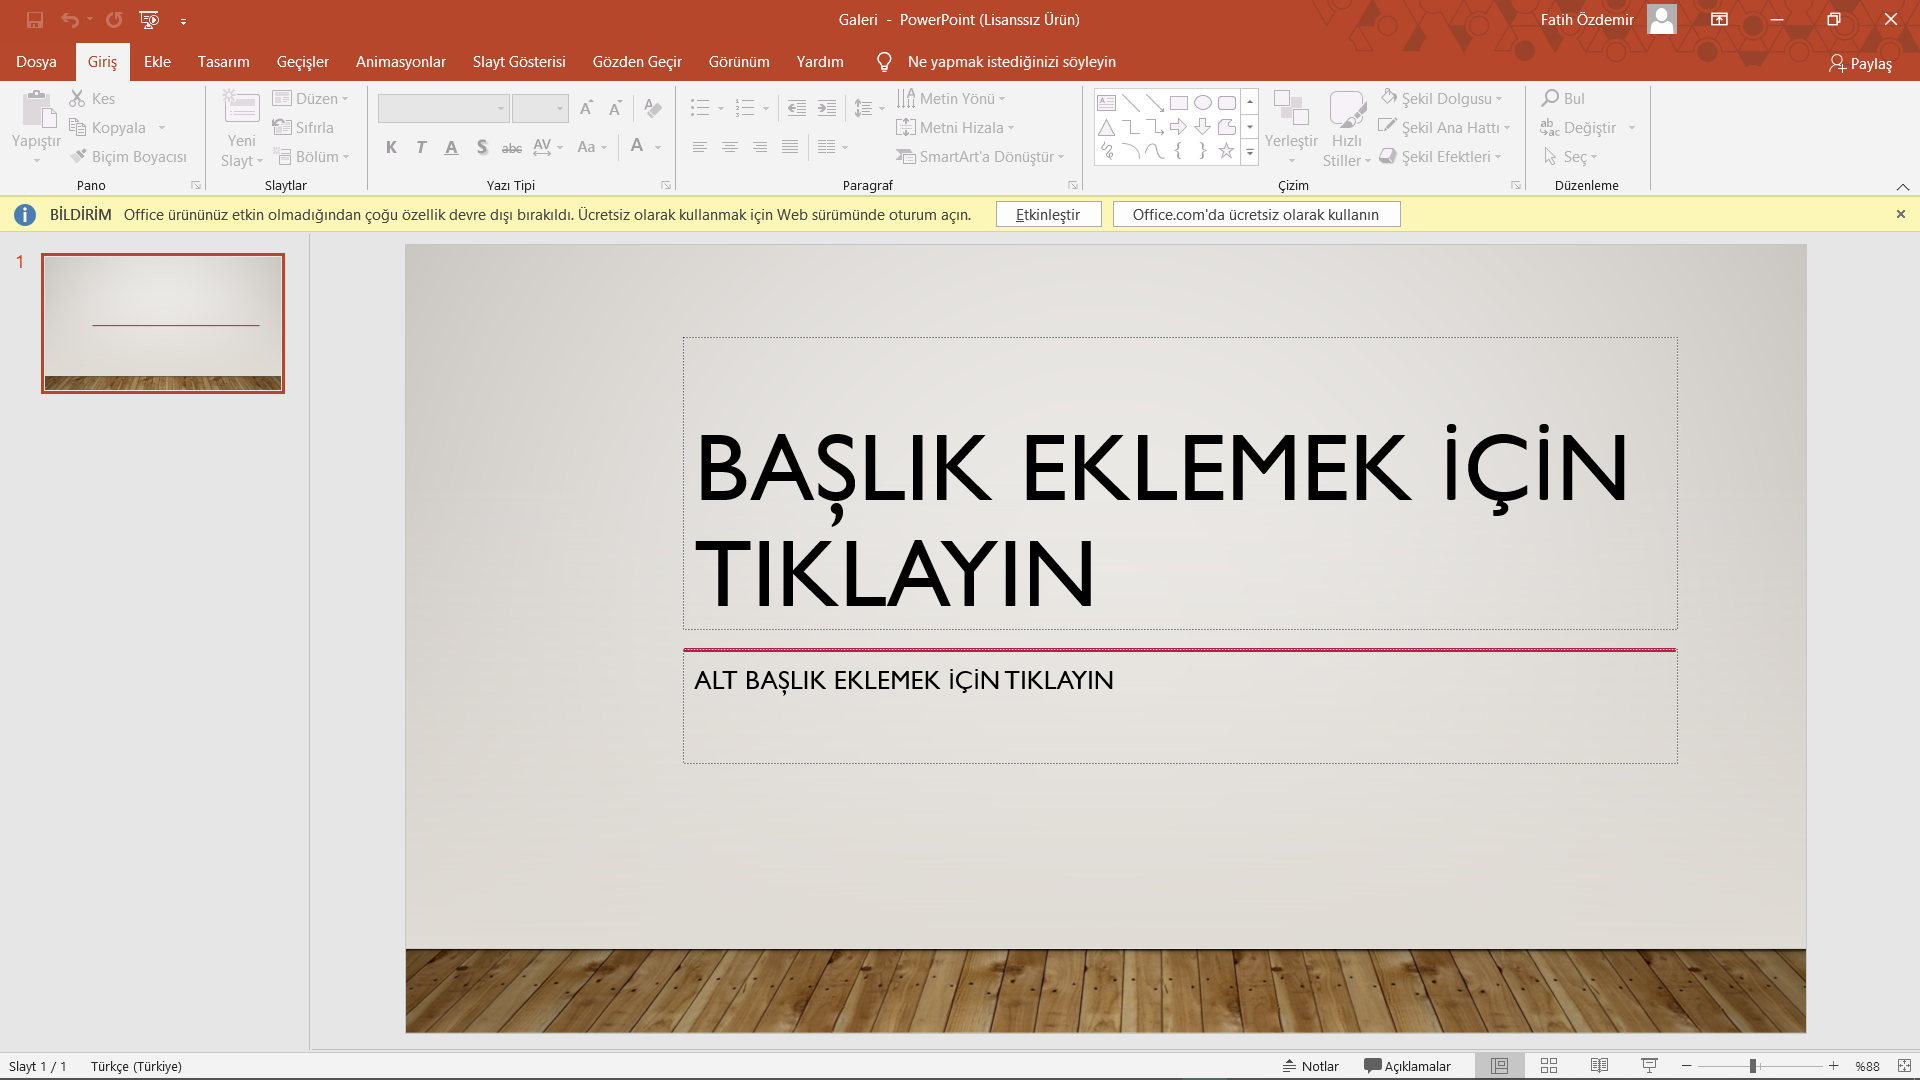Toggle bold (K) formatting
Viewport: 1920px width, 1080px height.
point(391,147)
